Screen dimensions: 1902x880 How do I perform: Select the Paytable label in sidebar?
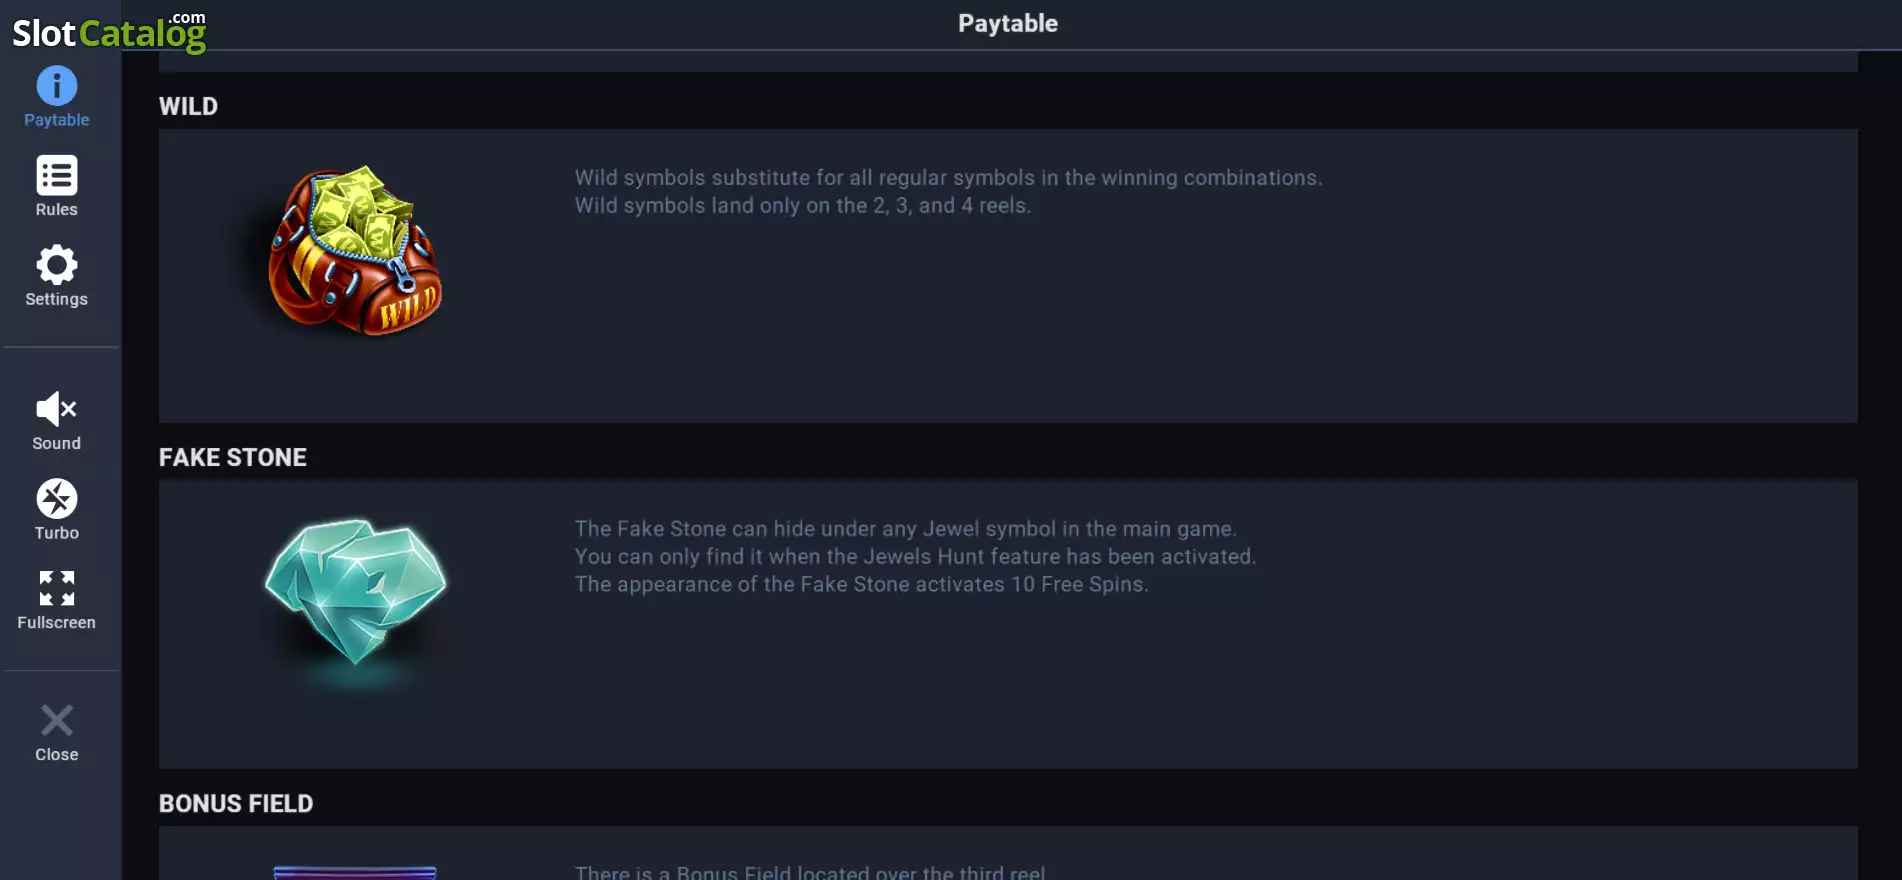pos(56,120)
